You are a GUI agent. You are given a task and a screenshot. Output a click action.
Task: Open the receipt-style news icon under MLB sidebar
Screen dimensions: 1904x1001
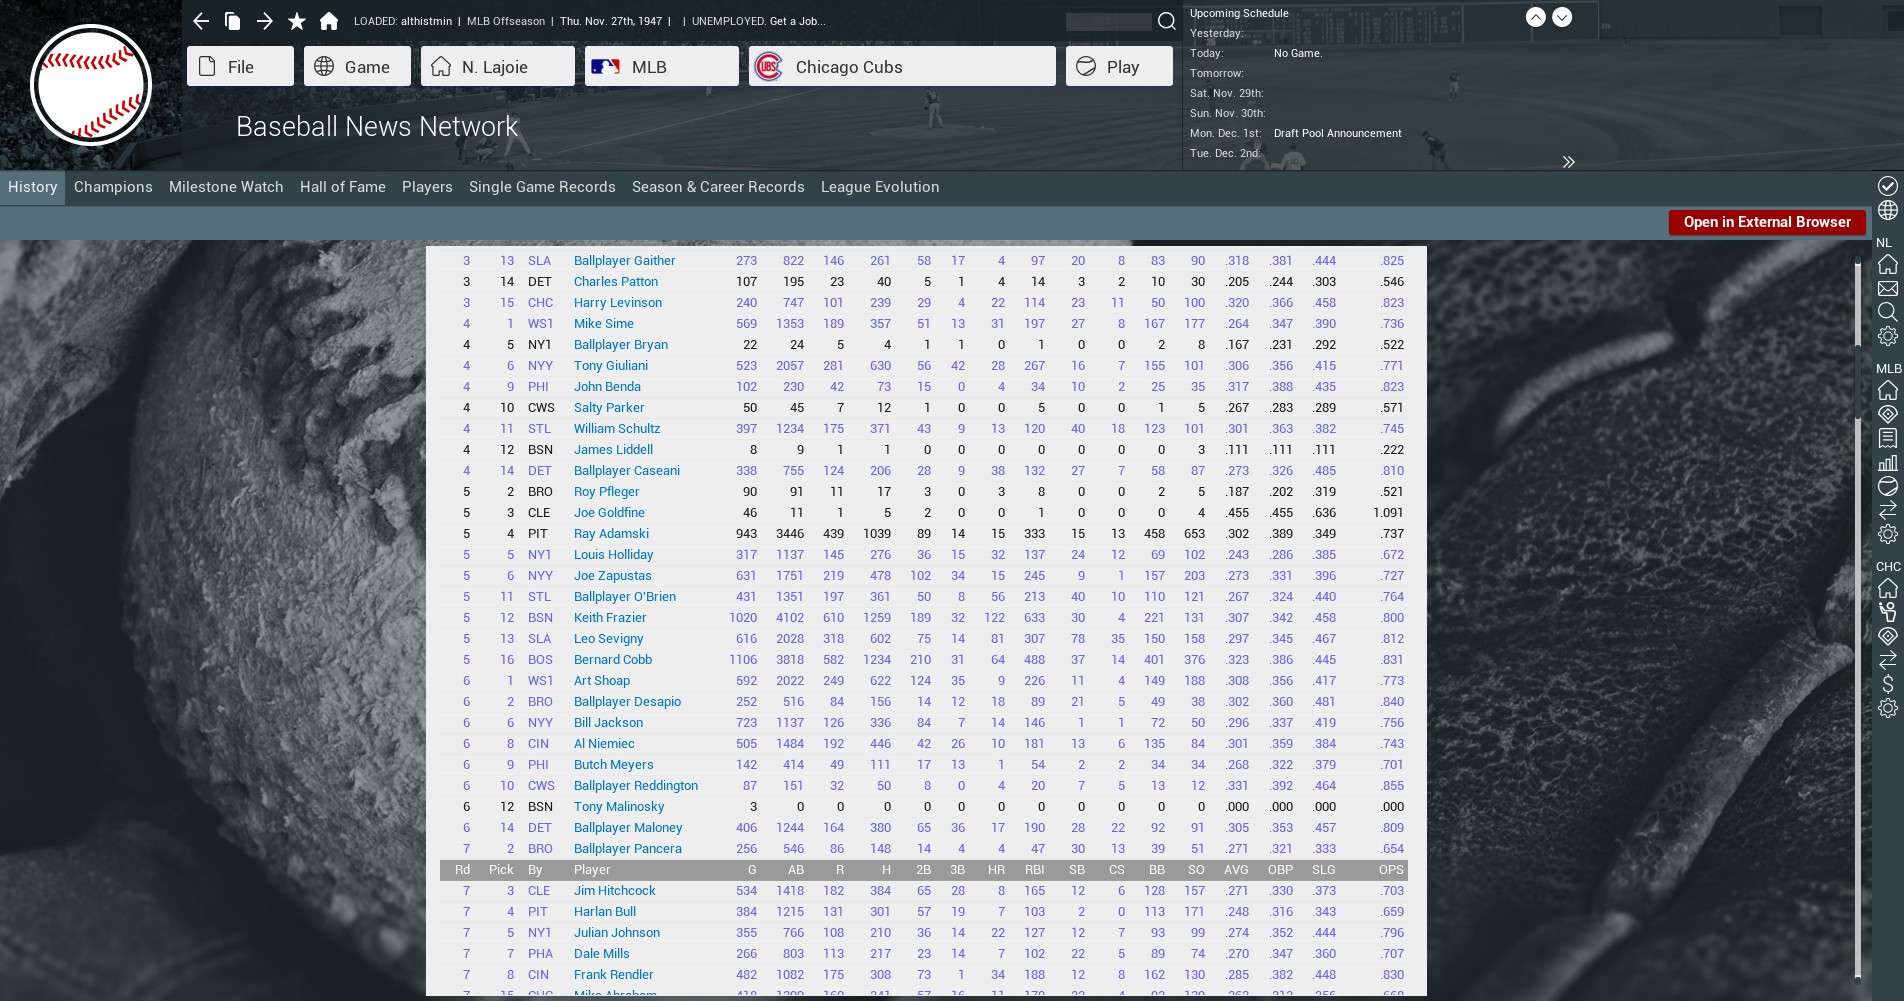click(1887, 438)
